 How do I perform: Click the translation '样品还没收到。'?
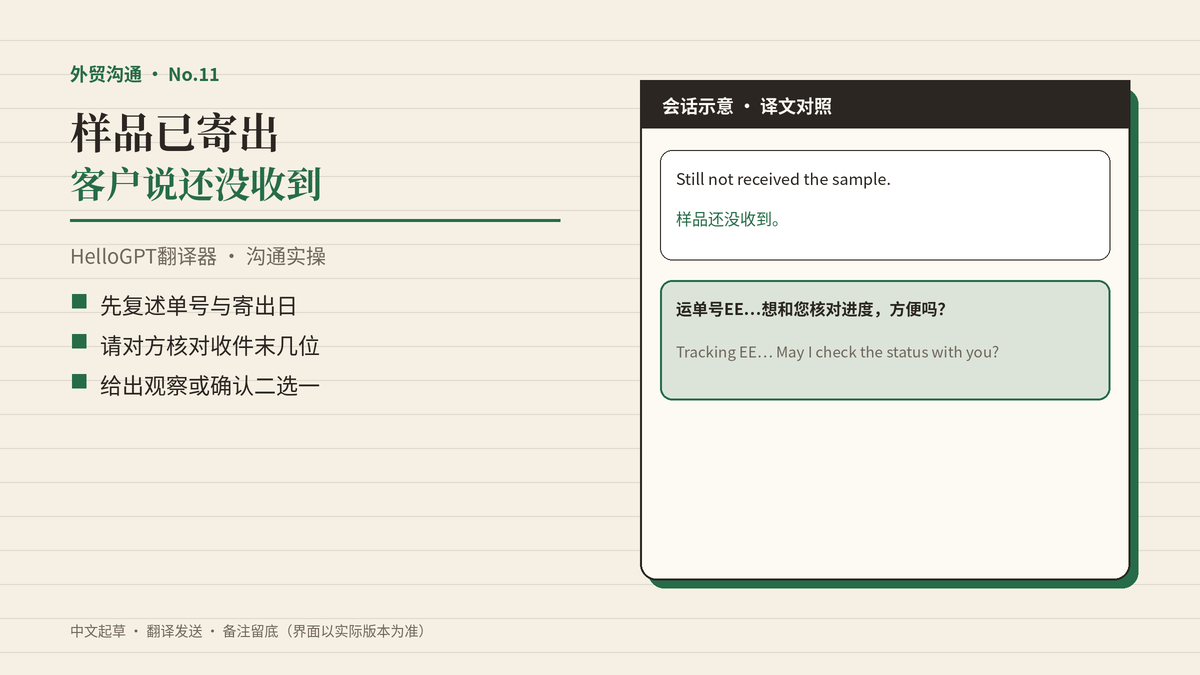[729, 219]
